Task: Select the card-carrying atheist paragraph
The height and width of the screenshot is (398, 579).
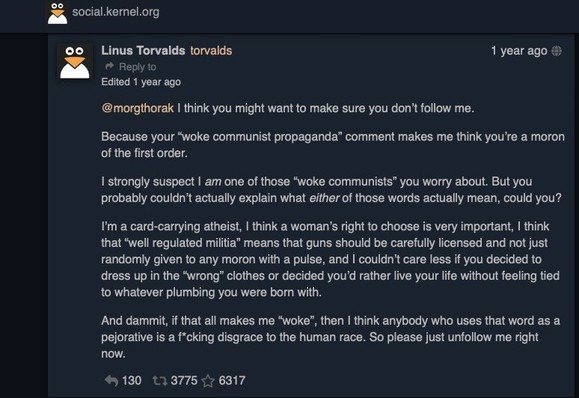Action: pos(330,259)
